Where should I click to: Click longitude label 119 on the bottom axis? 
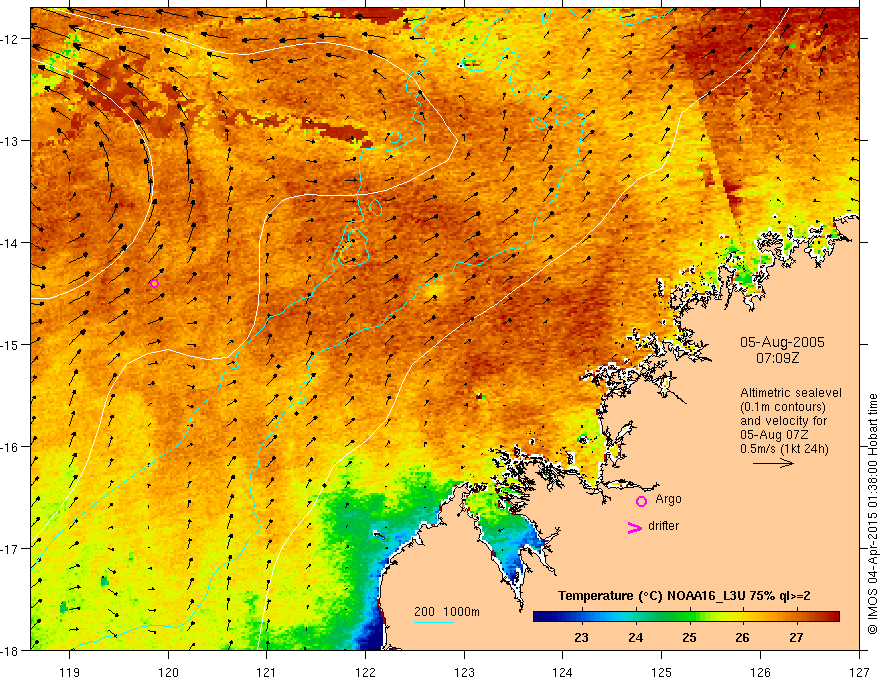point(70,672)
